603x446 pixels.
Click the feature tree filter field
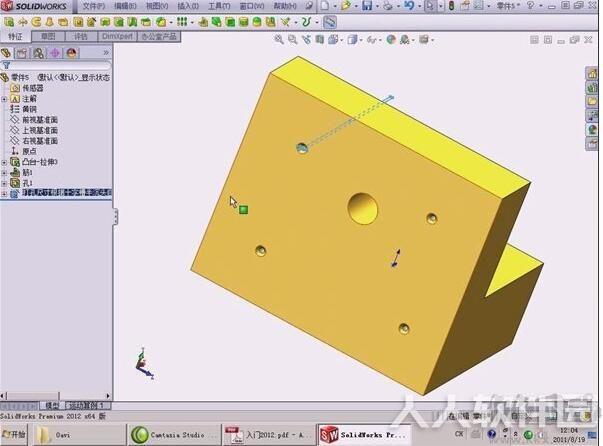point(56,65)
